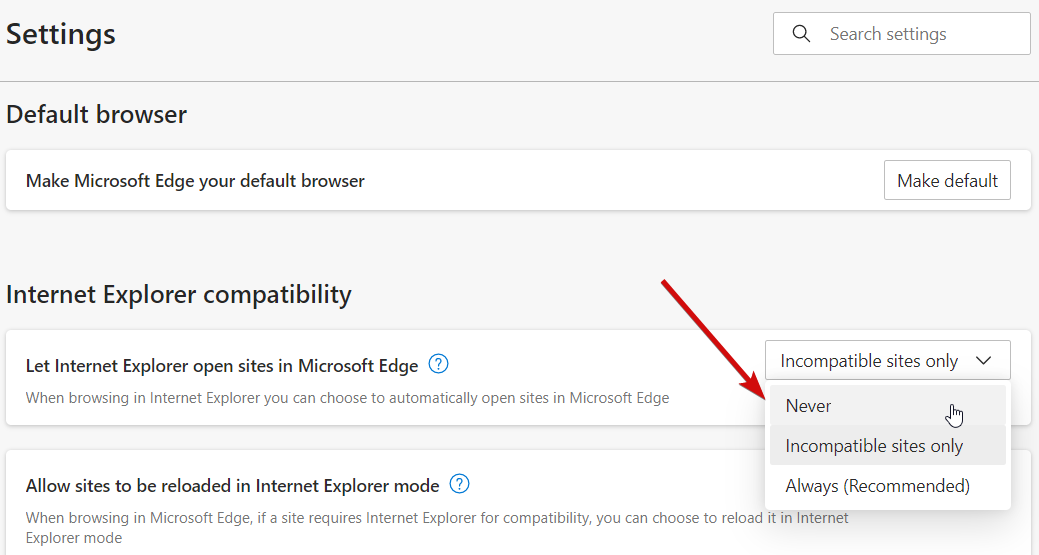This screenshot has height=555, width=1039.
Task: Click the Settings page heading
Action: click(x=61, y=34)
